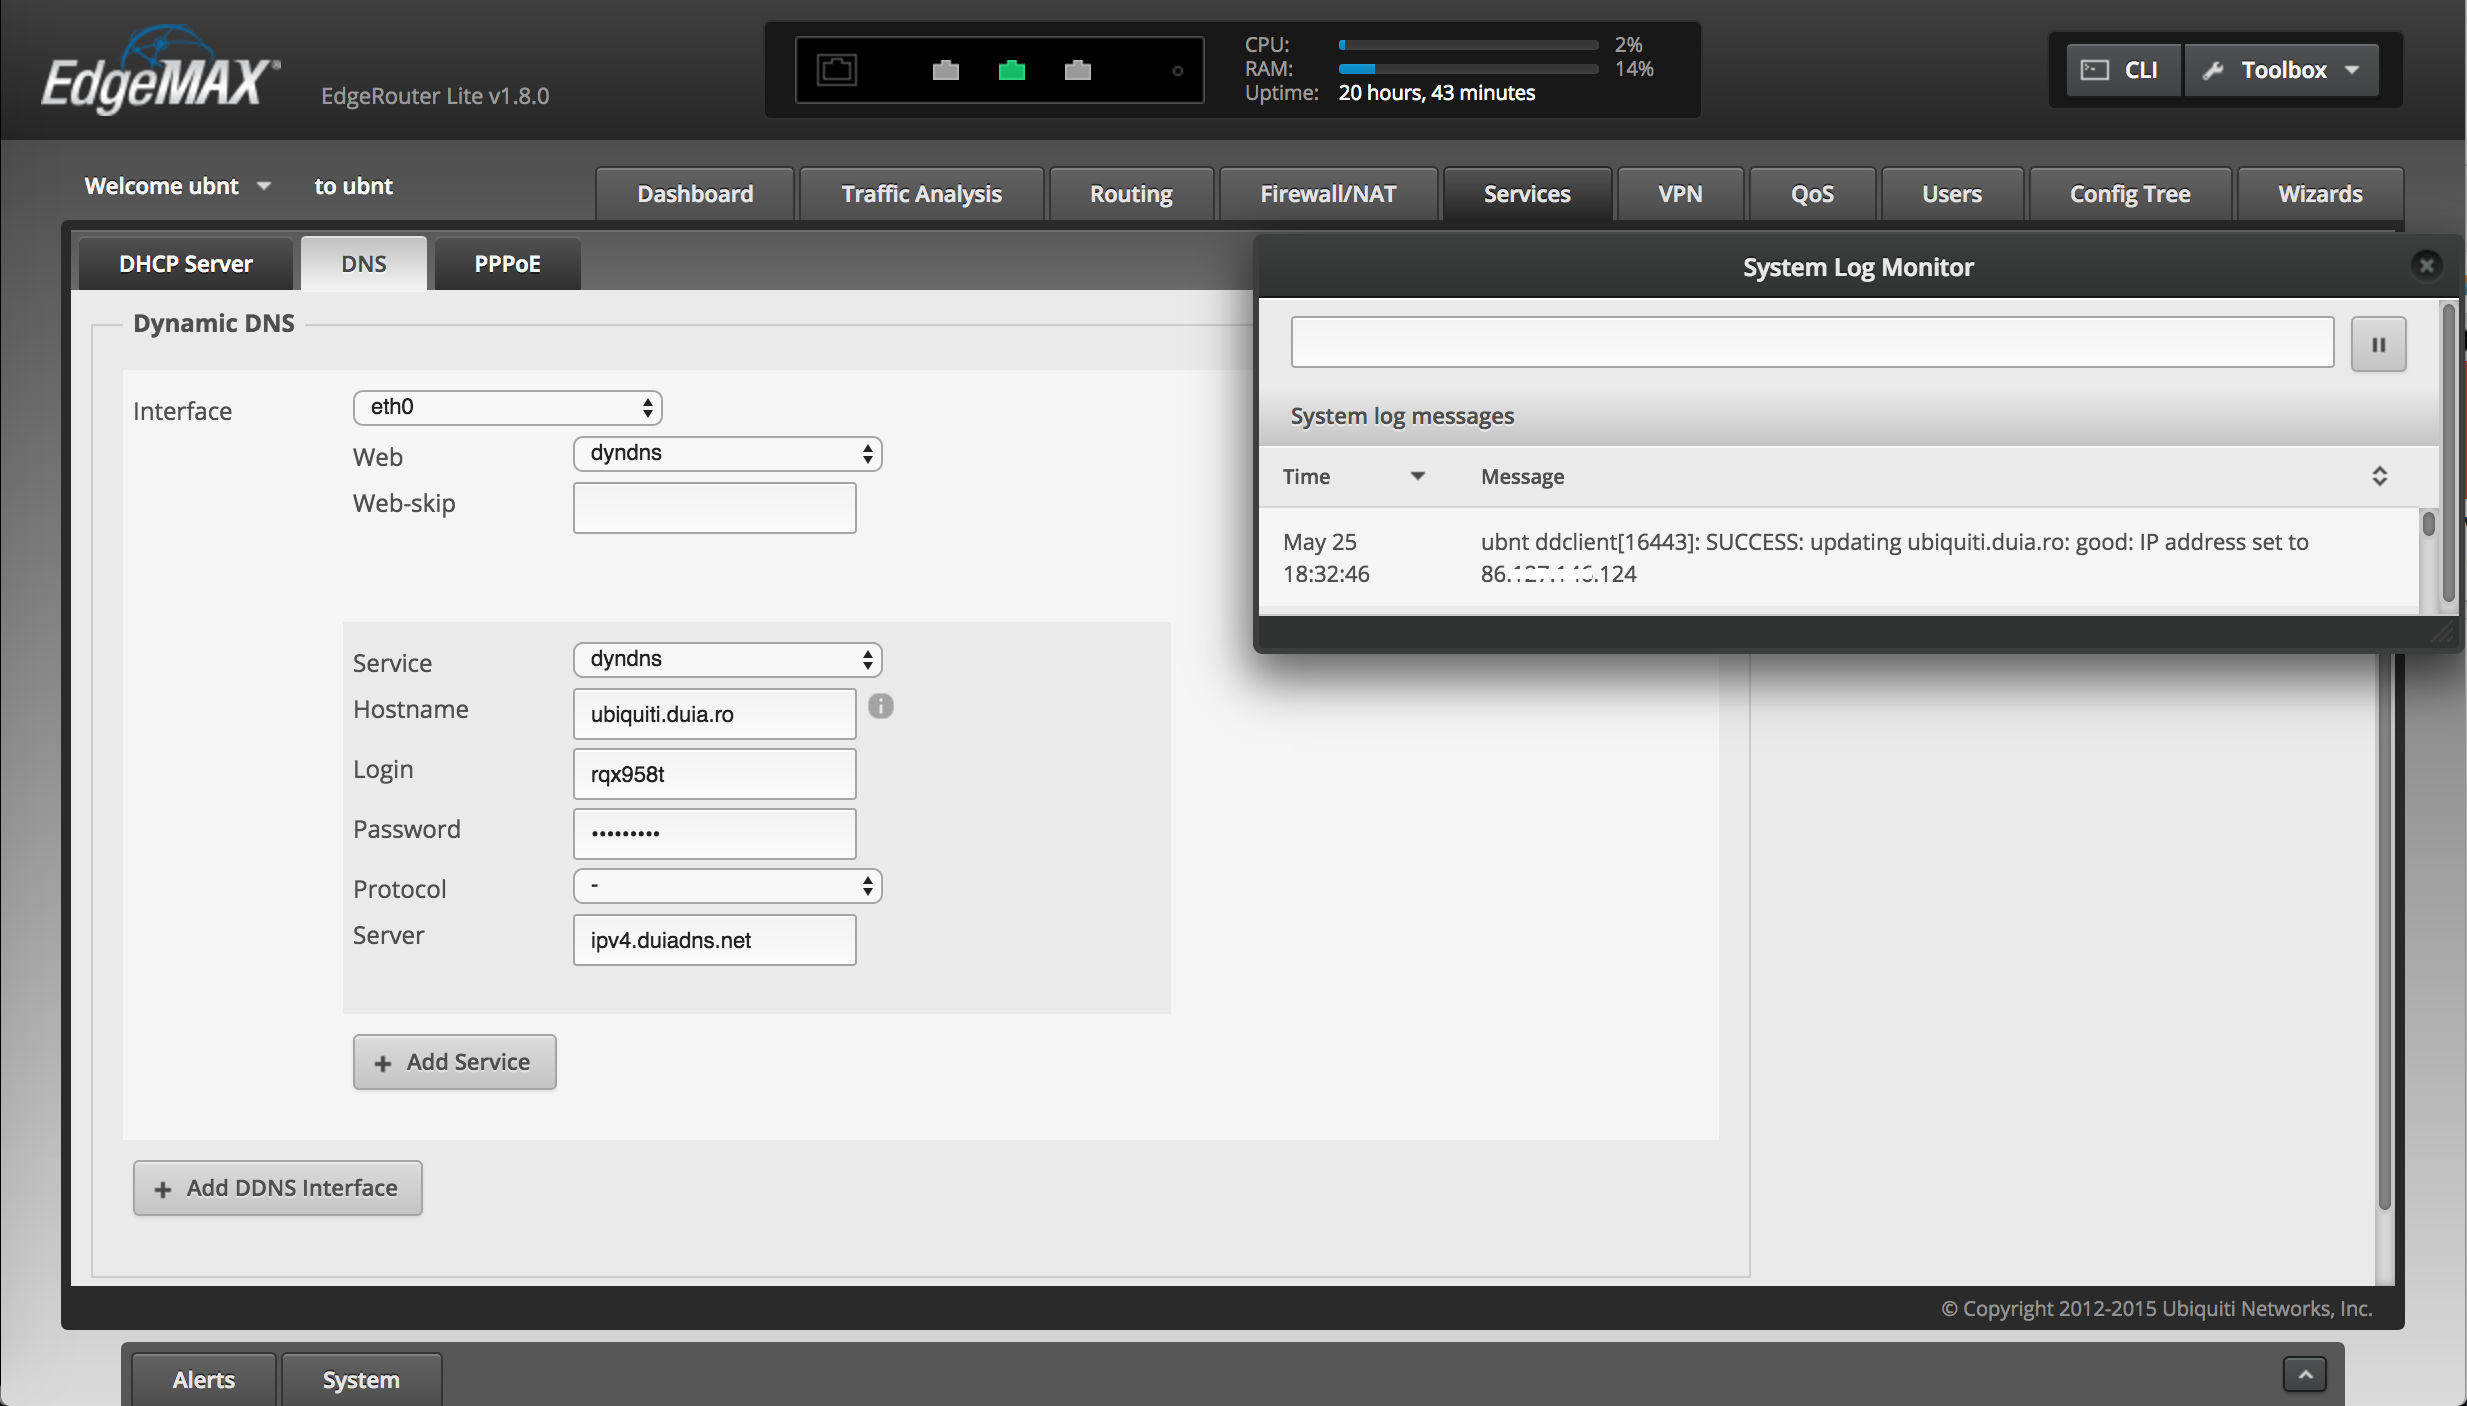Click the Ubiquiti Networks copyright text

point(2156,1308)
